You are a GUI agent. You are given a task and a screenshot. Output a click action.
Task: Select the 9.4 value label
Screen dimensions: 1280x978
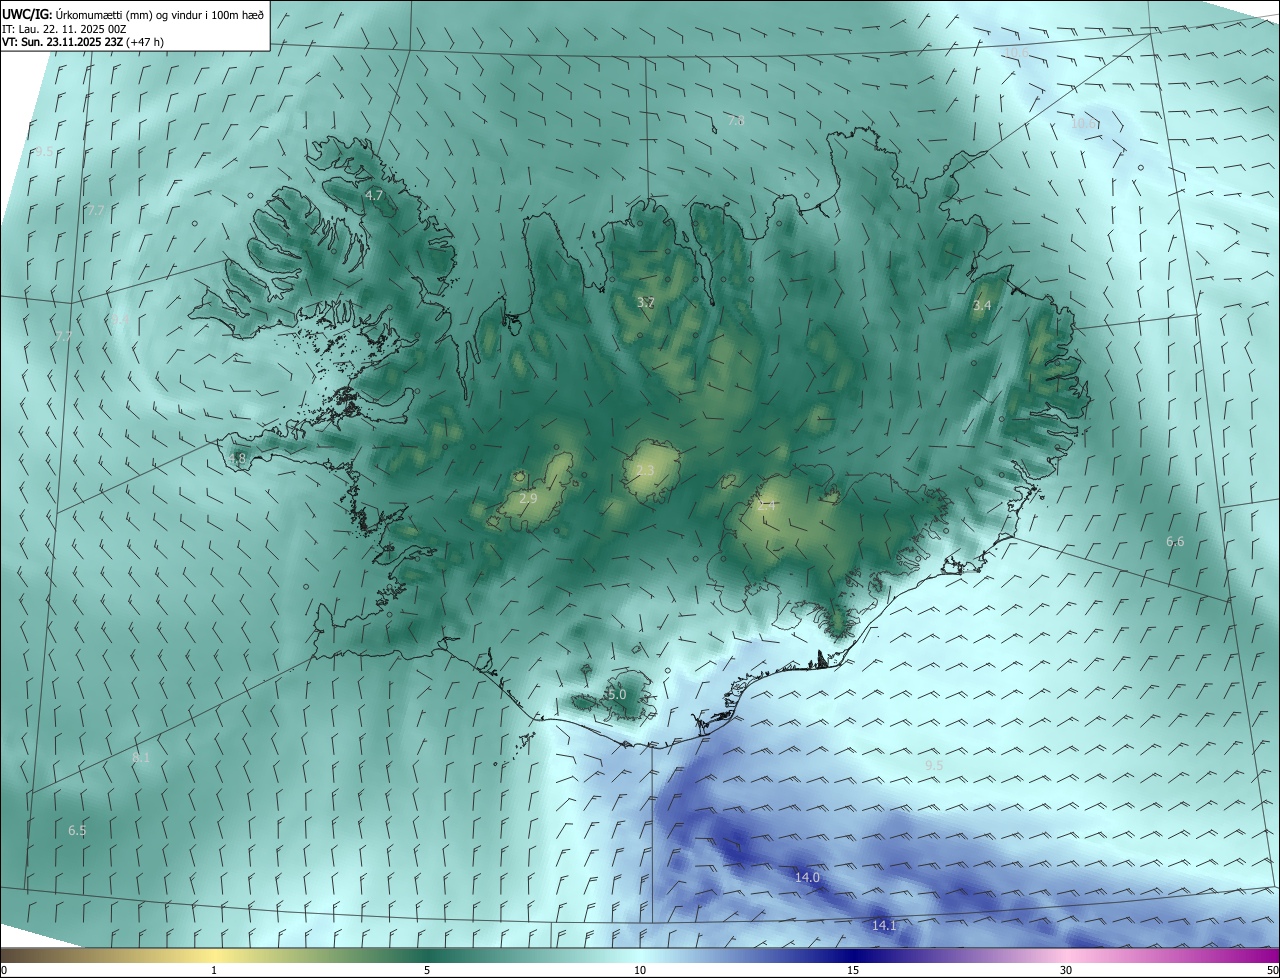(x=118, y=319)
